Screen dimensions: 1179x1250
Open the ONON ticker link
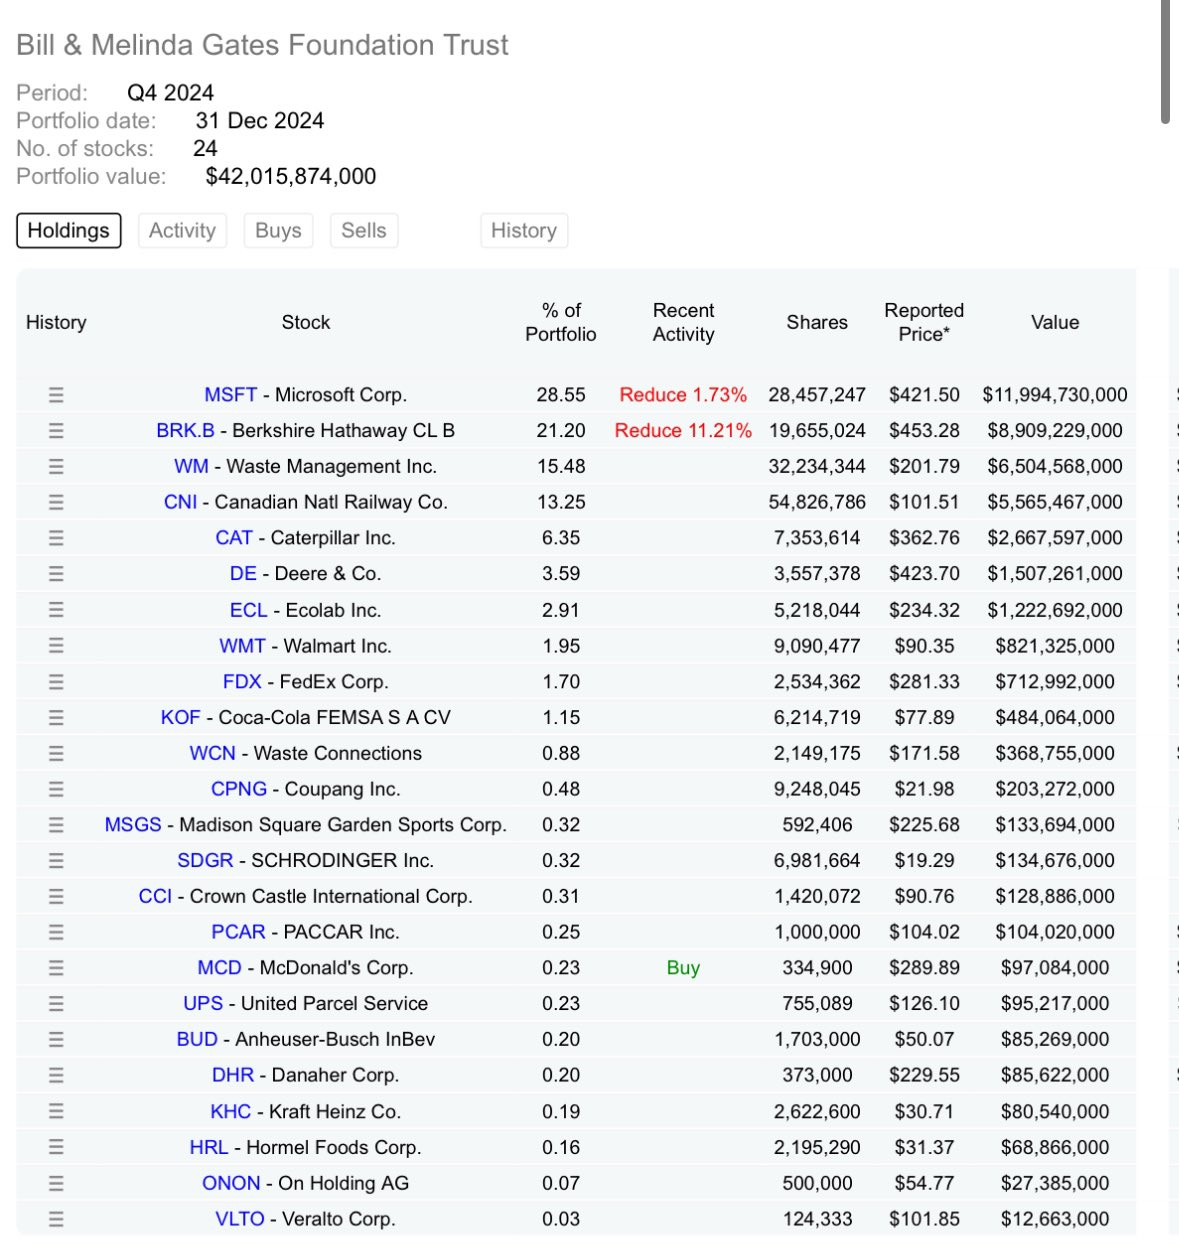pos(231,1184)
